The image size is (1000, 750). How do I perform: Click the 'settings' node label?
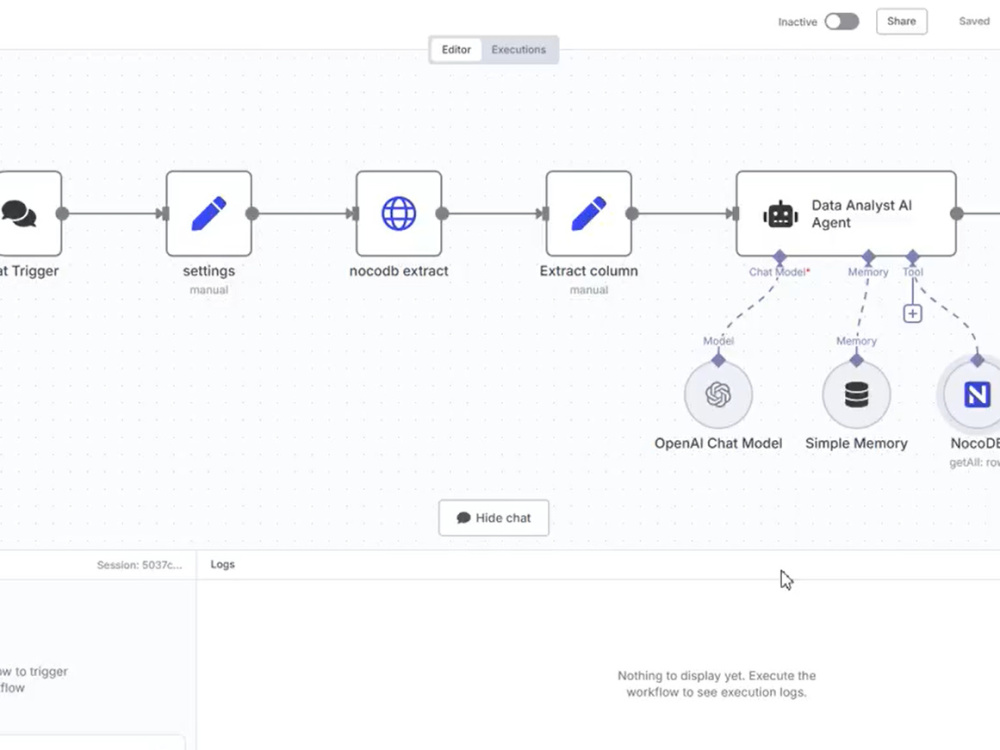pos(209,271)
